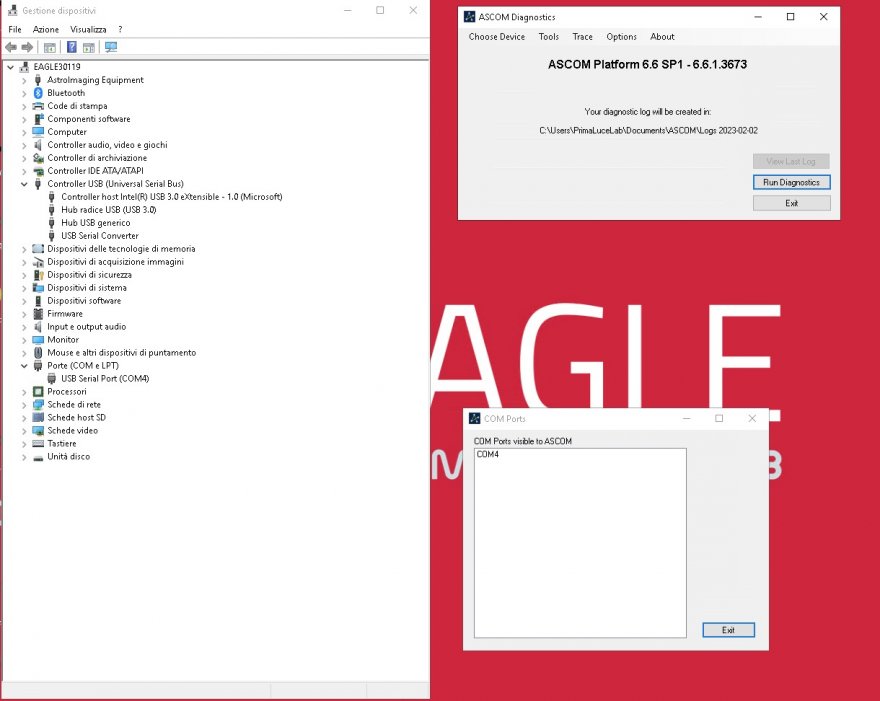880x701 pixels.
Task: Select the USB Serial Port (COM4) plug icon
Action: [x=52, y=378]
